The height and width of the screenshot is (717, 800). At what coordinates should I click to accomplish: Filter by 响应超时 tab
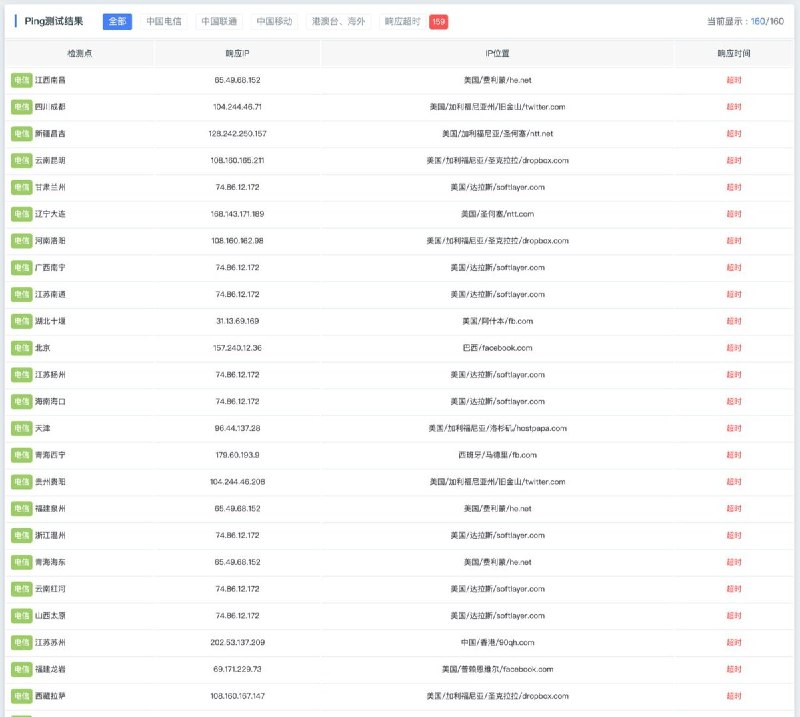402,21
